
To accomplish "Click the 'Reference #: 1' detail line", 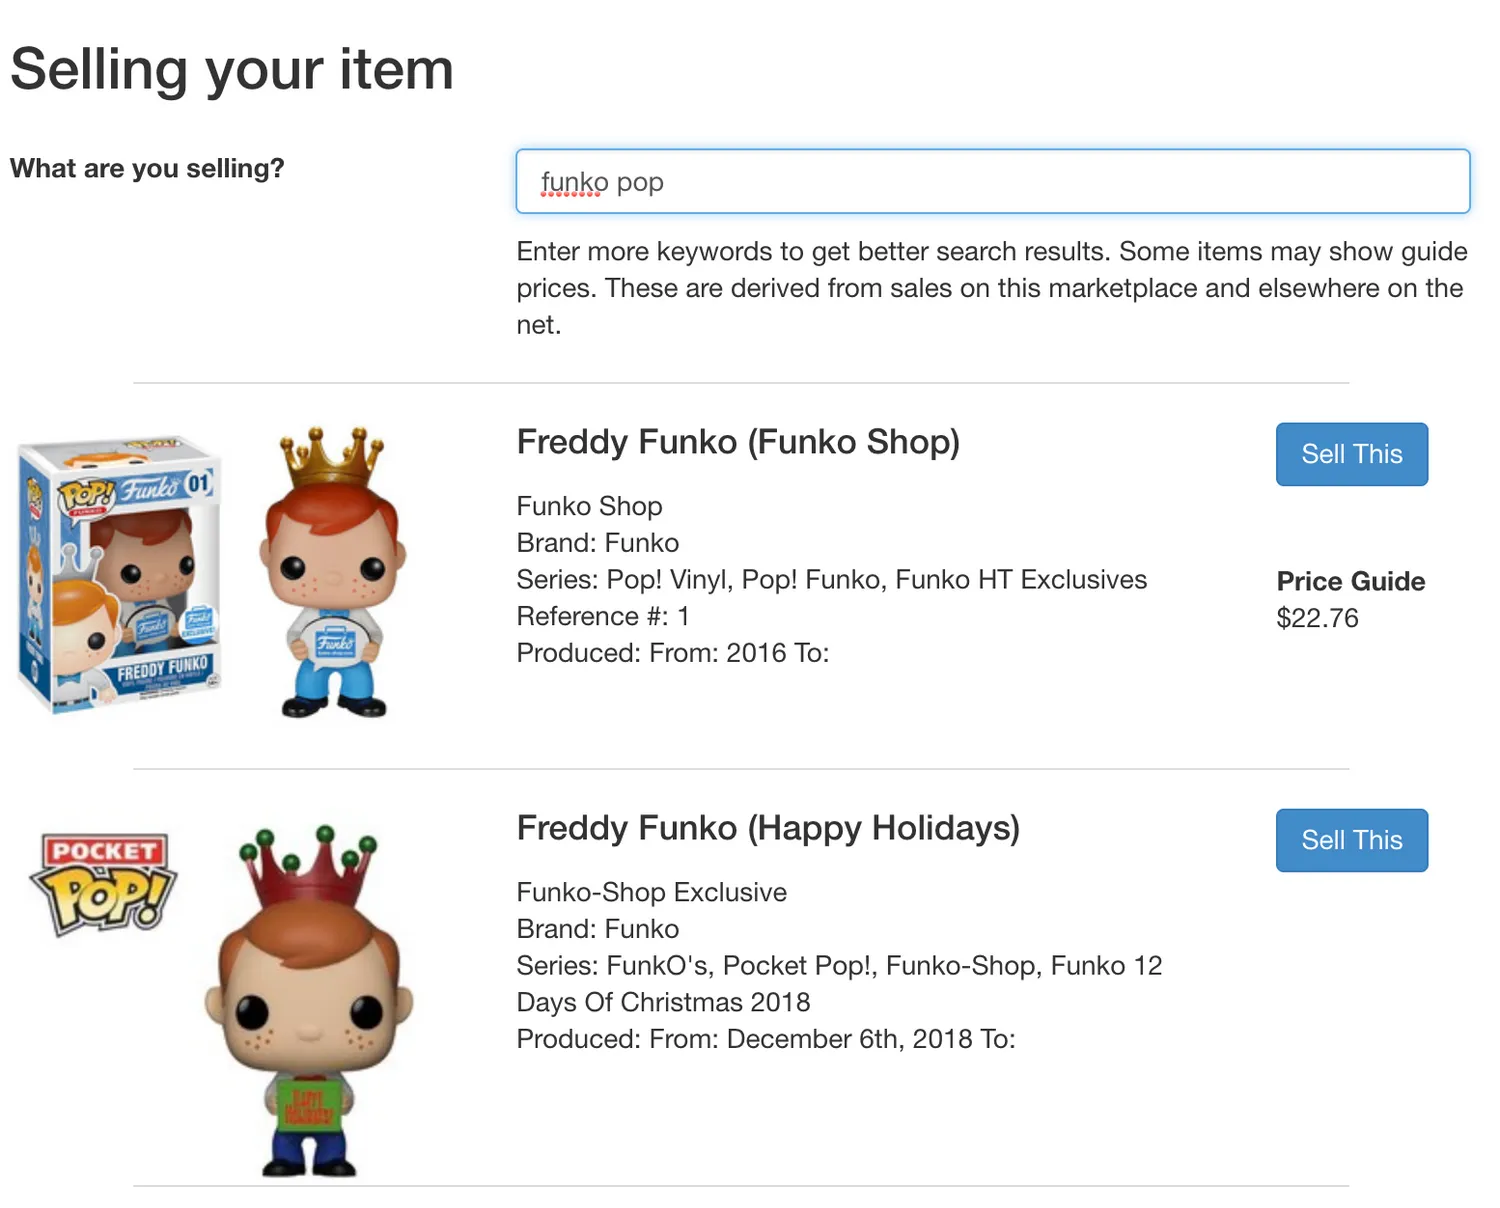I will [x=603, y=616].
